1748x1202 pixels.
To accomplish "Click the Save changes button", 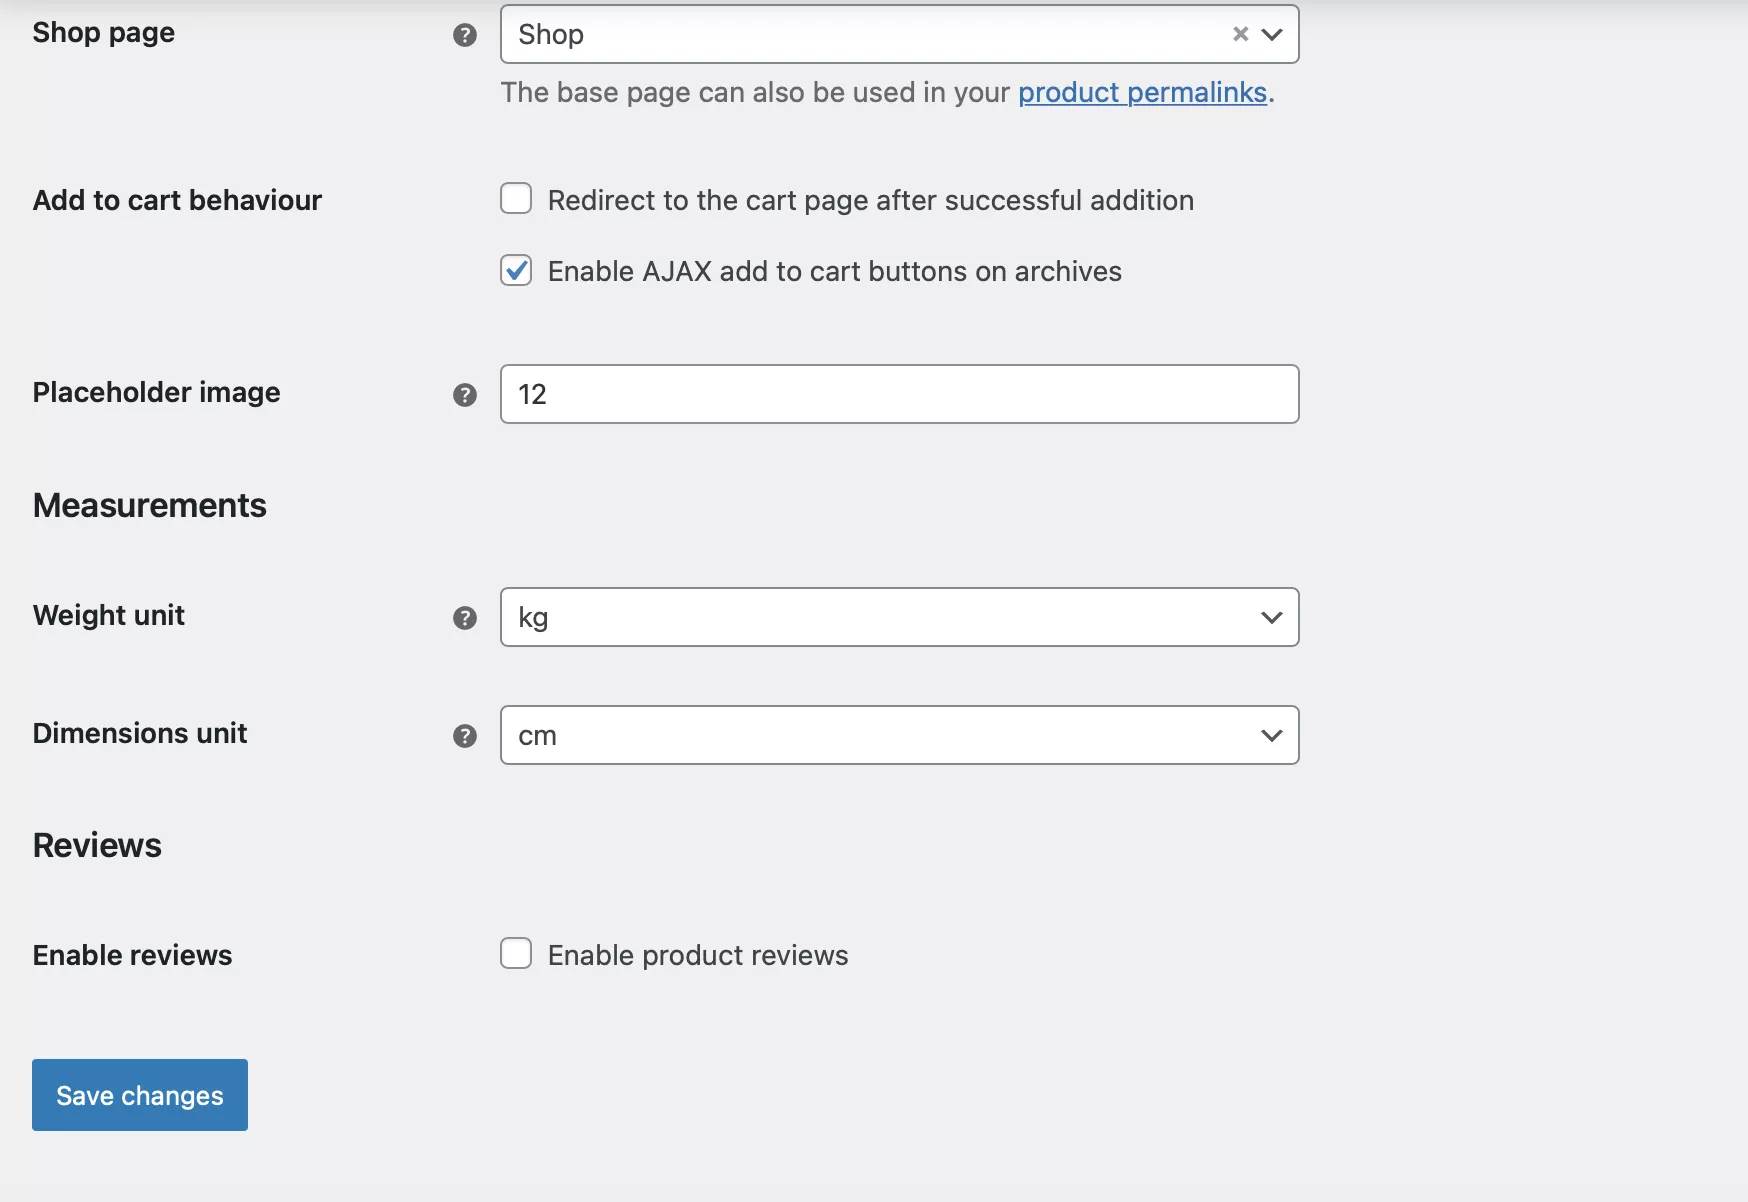I will 140,1095.
